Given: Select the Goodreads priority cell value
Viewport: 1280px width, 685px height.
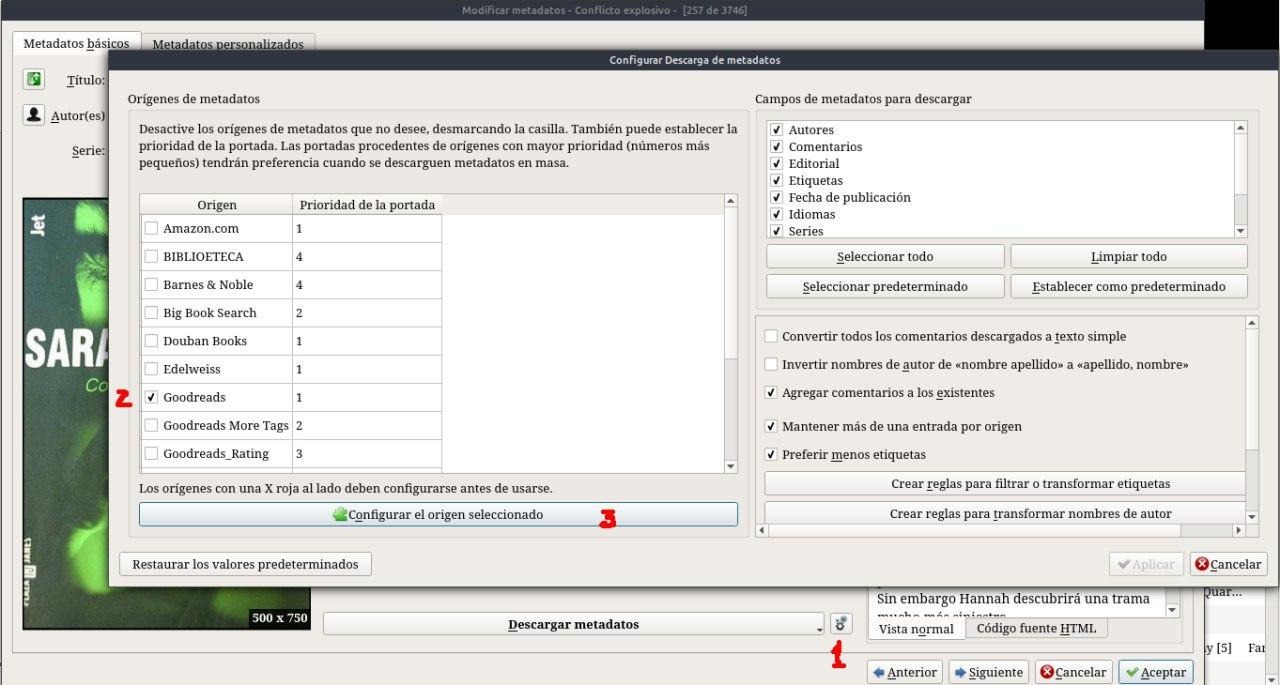Looking at the screenshot, I should click(x=367, y=397).
